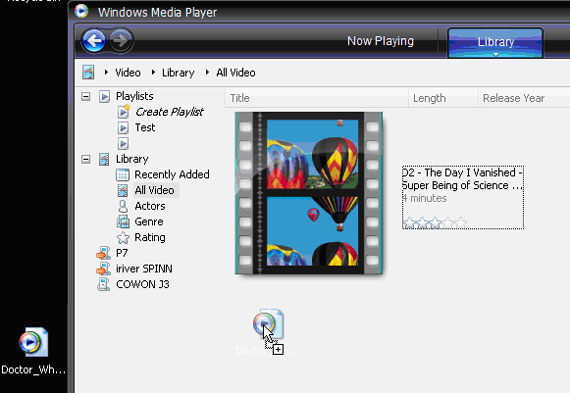Image resolution: width=570 pixels, height=393 pixels.
Task: Open the Library tab dropdown arrow
Action: tap(495, 55)
